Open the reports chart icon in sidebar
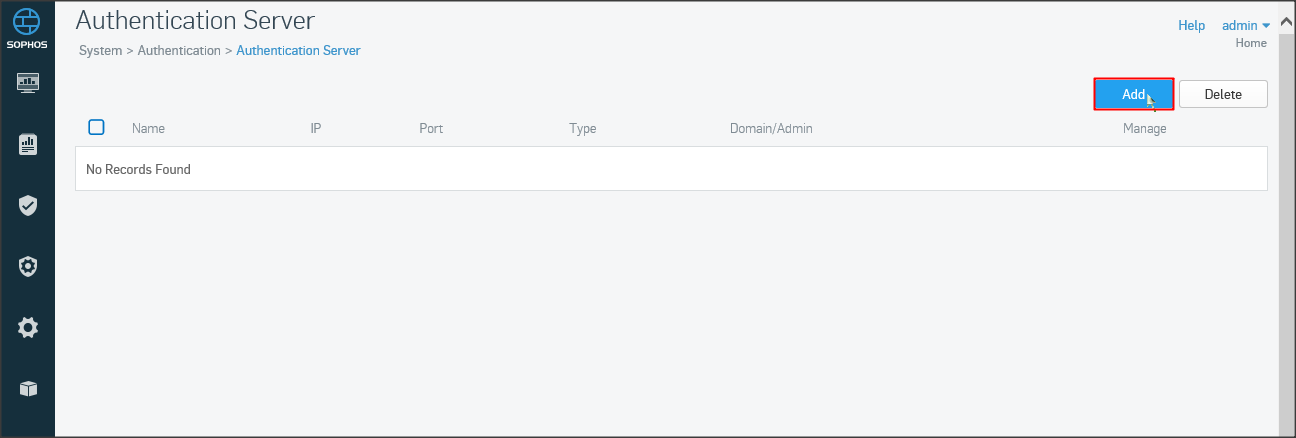1296x438 pixels. (28, 145)
